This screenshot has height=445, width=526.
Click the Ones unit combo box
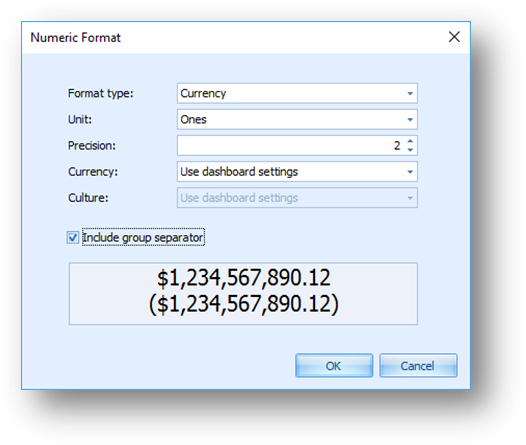click(x=297, y=119)
